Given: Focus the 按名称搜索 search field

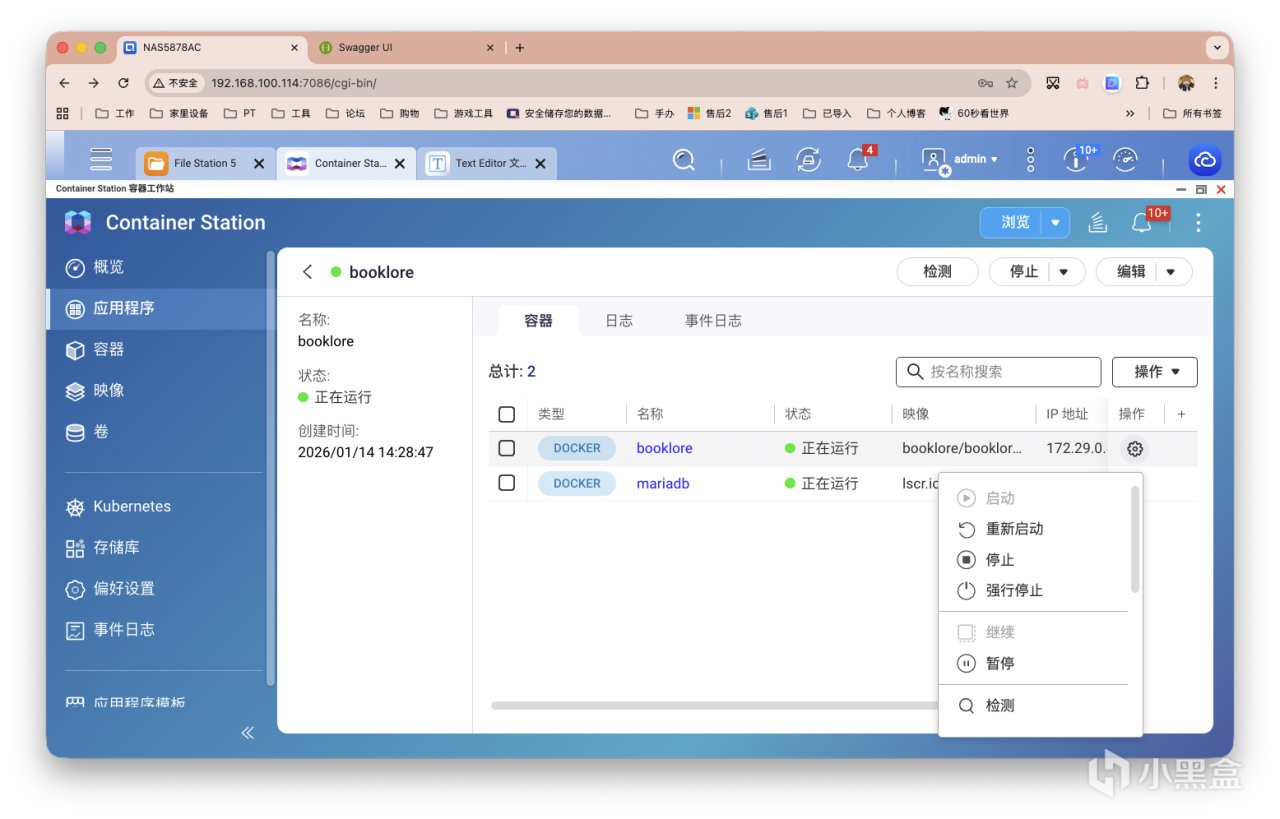Looking at the screenshot, I should coord(998,372).
